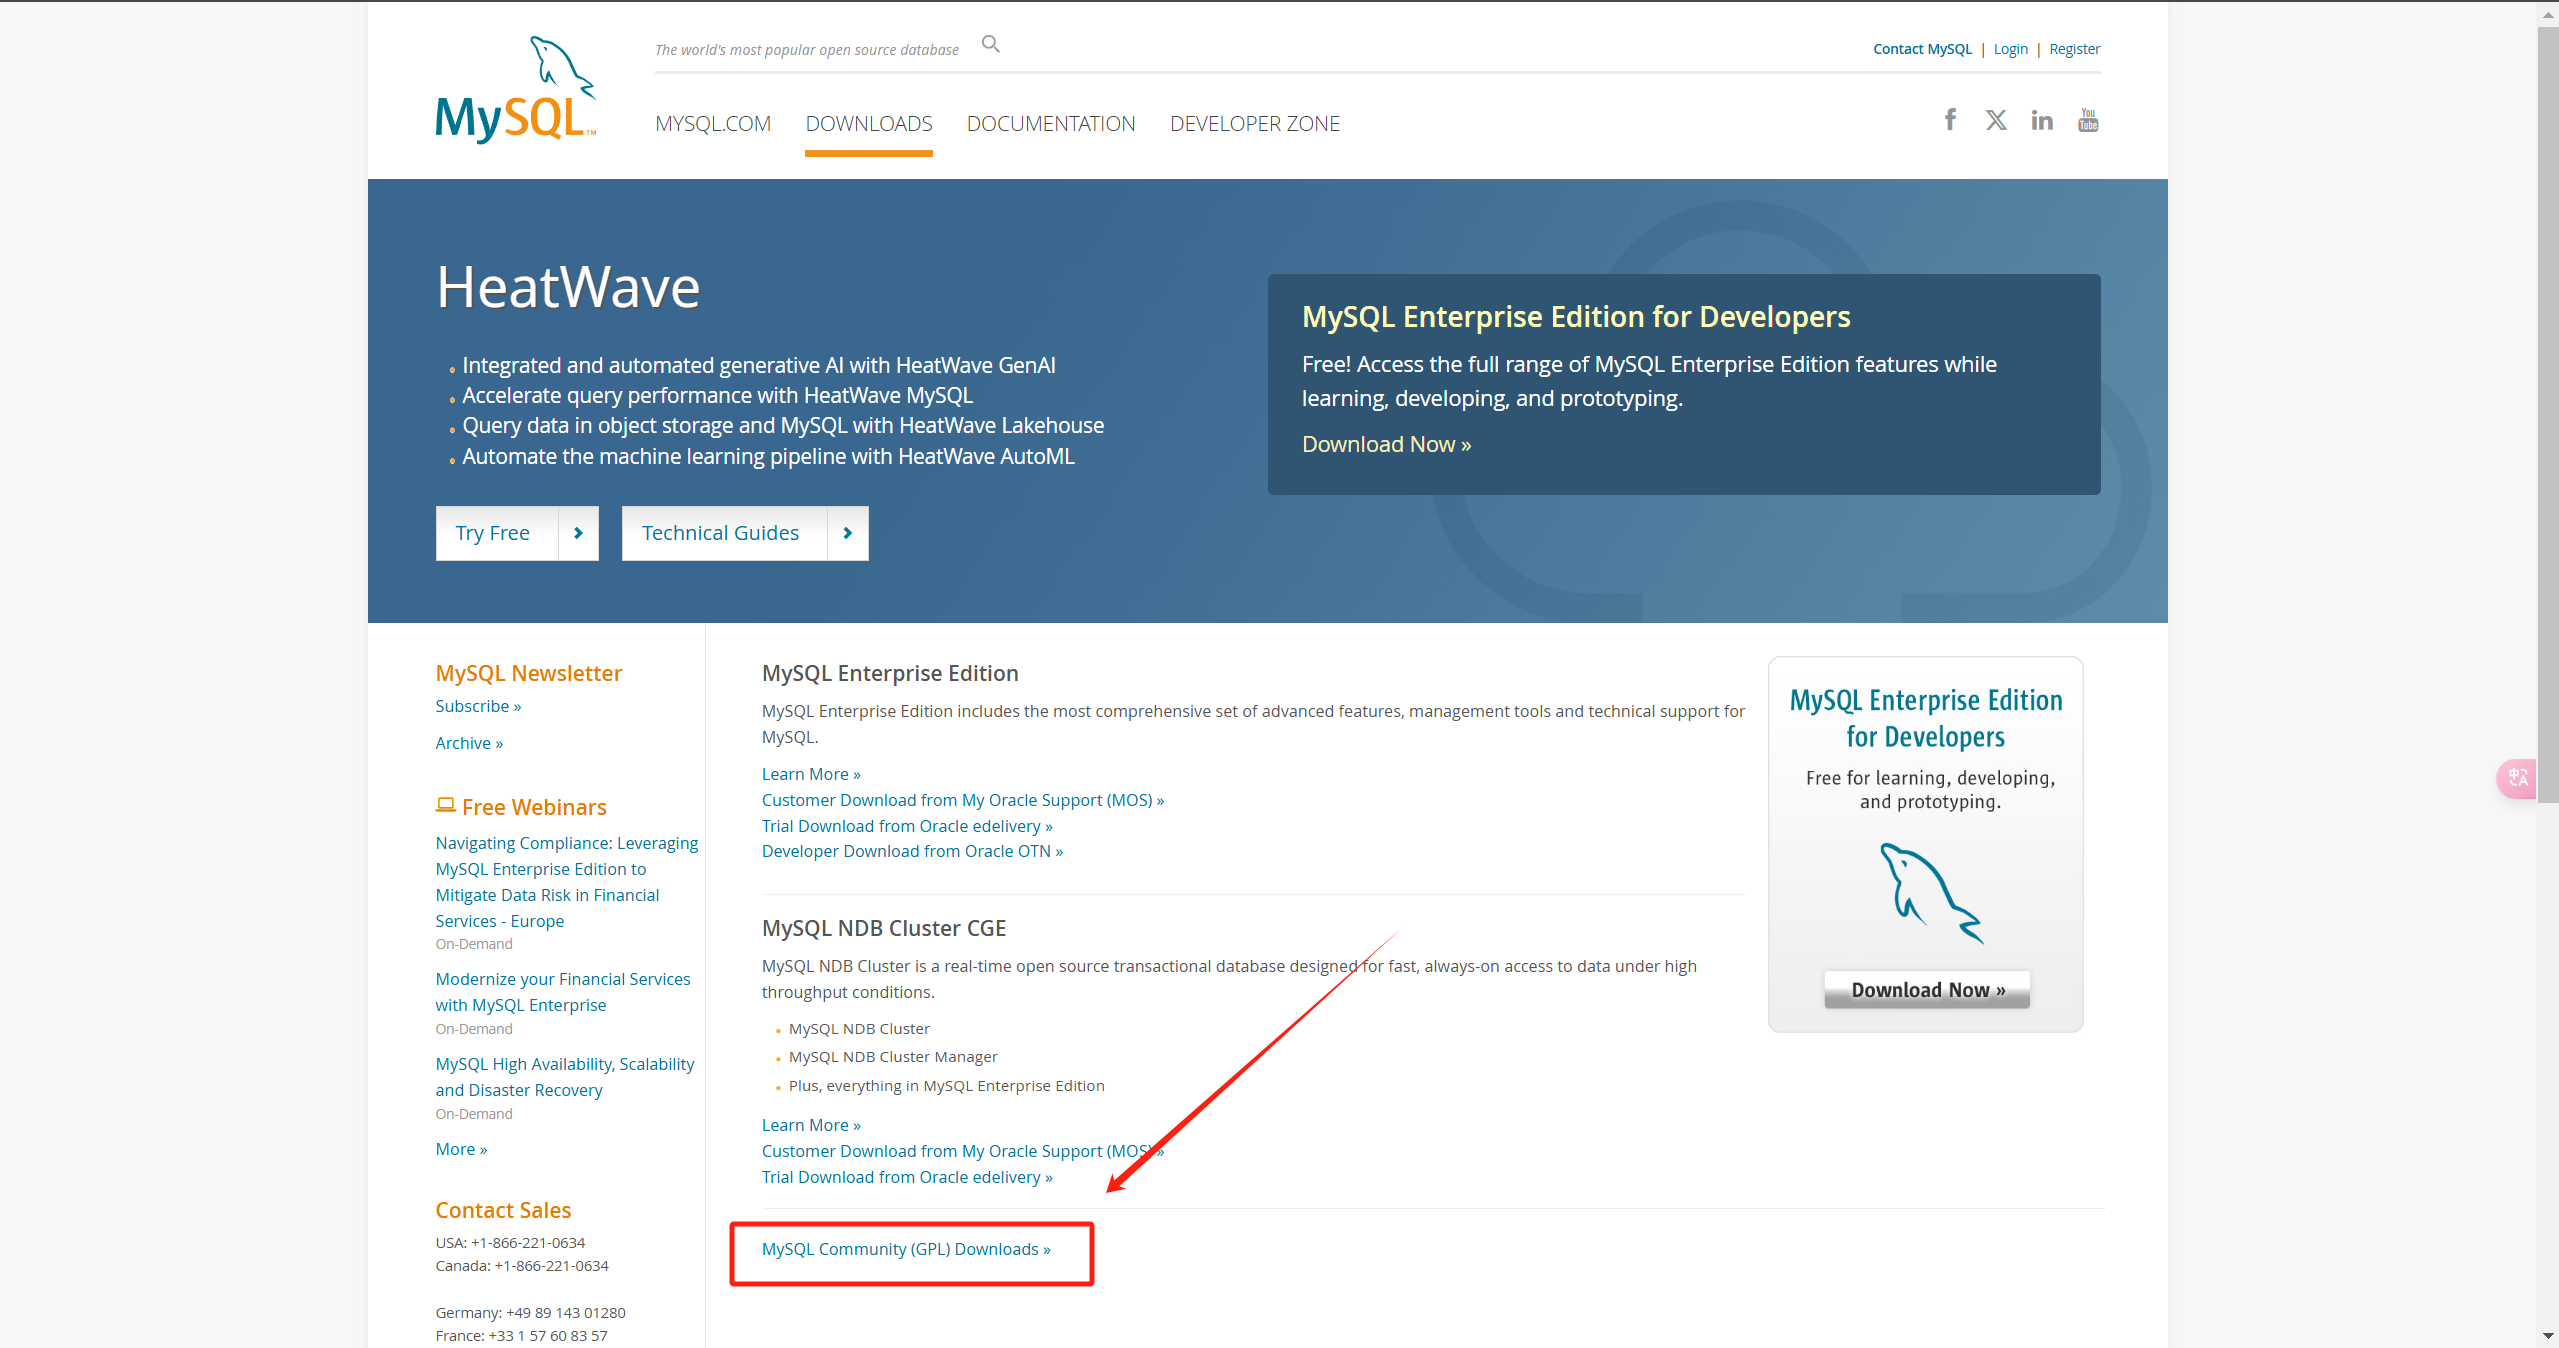2559x1348 pixels.
Task: Click the pink translate floating icon
Action: (x=2517, y=778)
